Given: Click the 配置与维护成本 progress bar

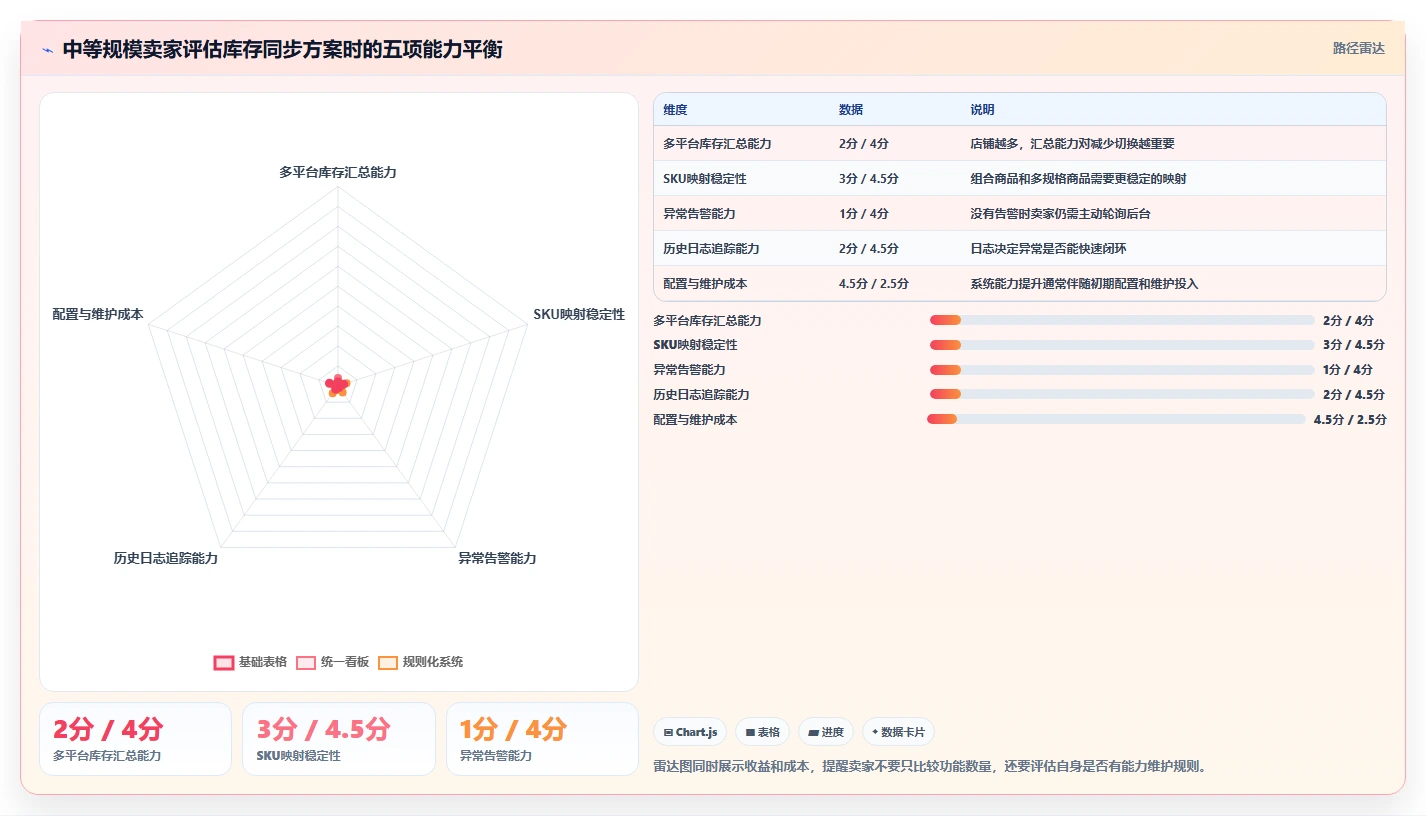Looking at the screenshot, I should click(x=1116, y=419).
